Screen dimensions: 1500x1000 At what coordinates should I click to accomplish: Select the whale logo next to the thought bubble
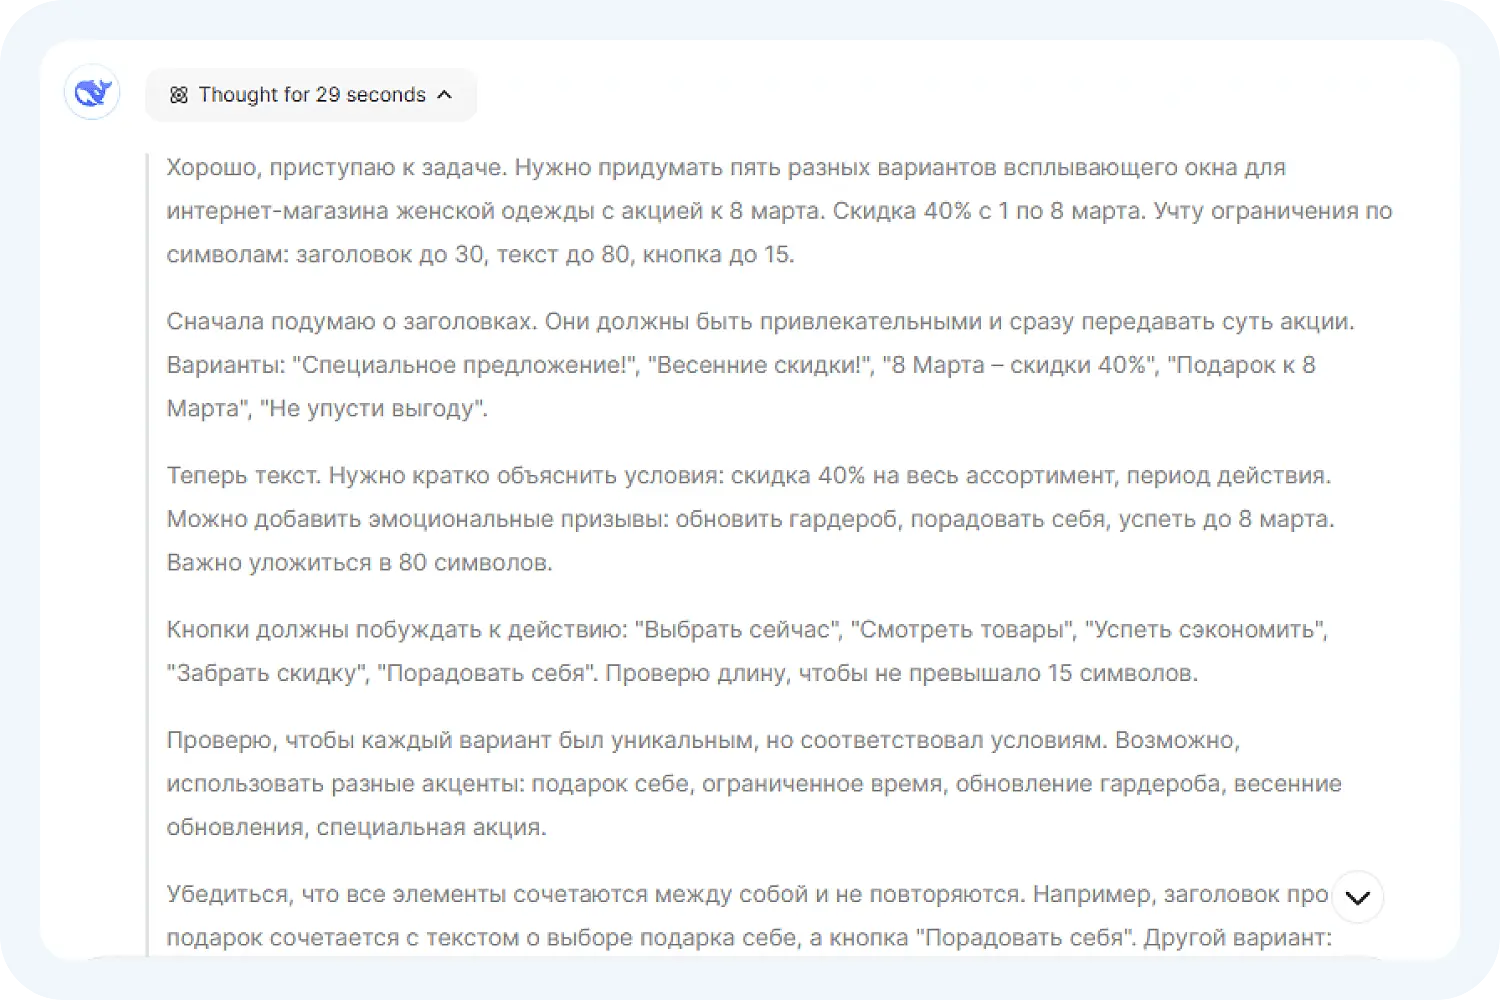91,91
